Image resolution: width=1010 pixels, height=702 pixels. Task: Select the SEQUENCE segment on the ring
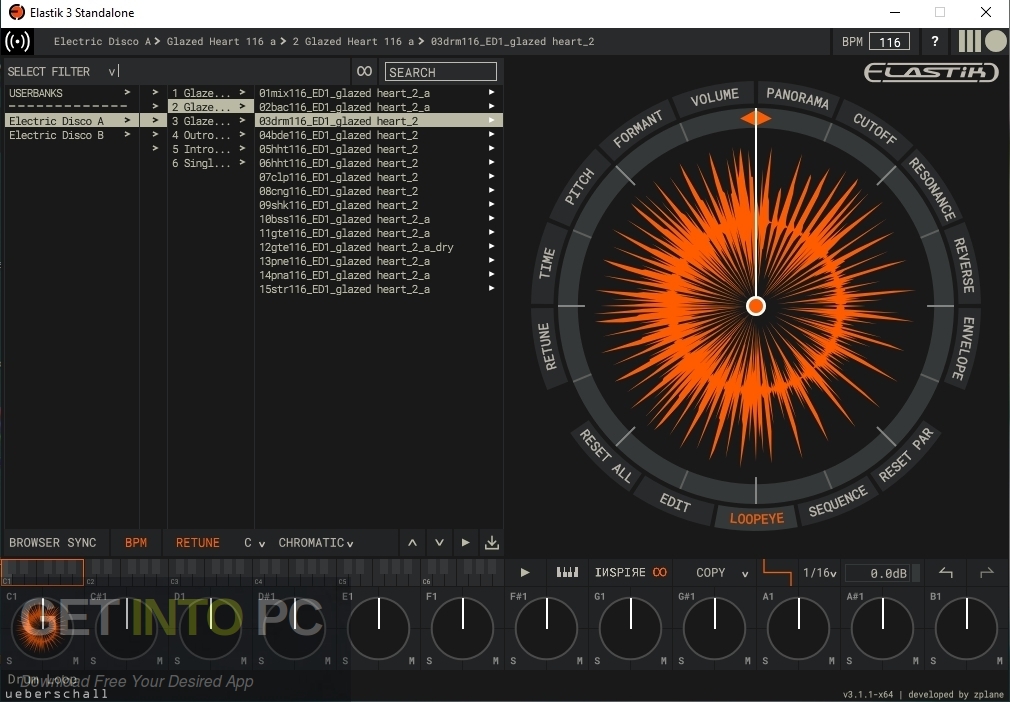pos(838,501)
